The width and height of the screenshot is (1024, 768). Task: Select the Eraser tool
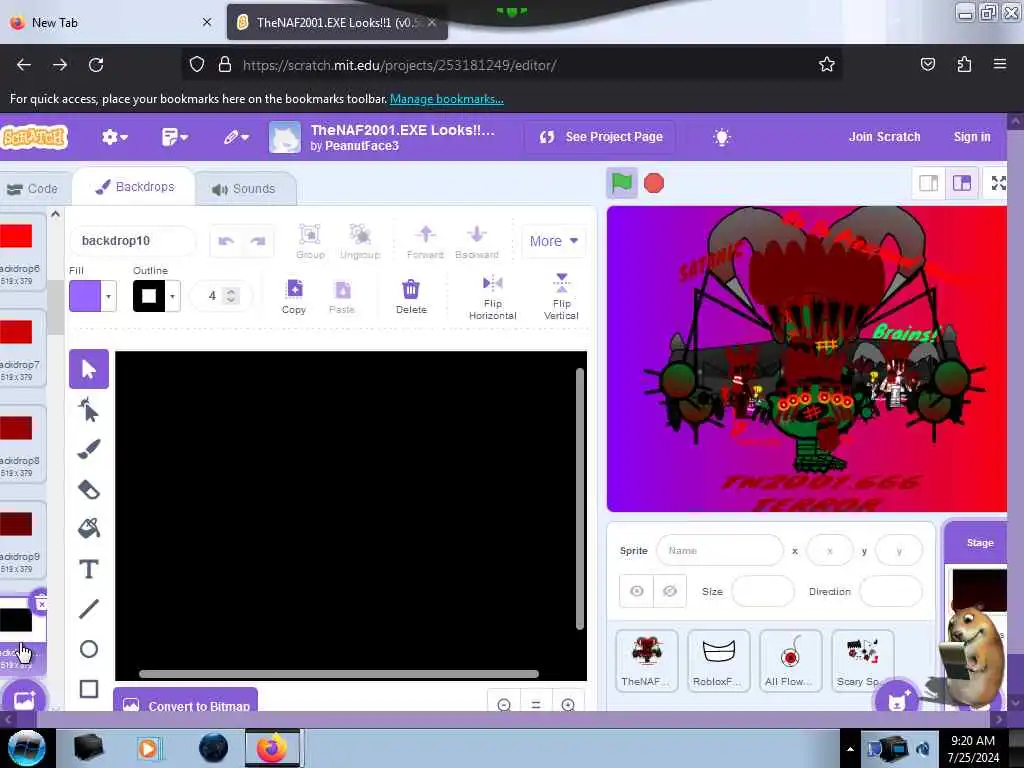[89, 489]
